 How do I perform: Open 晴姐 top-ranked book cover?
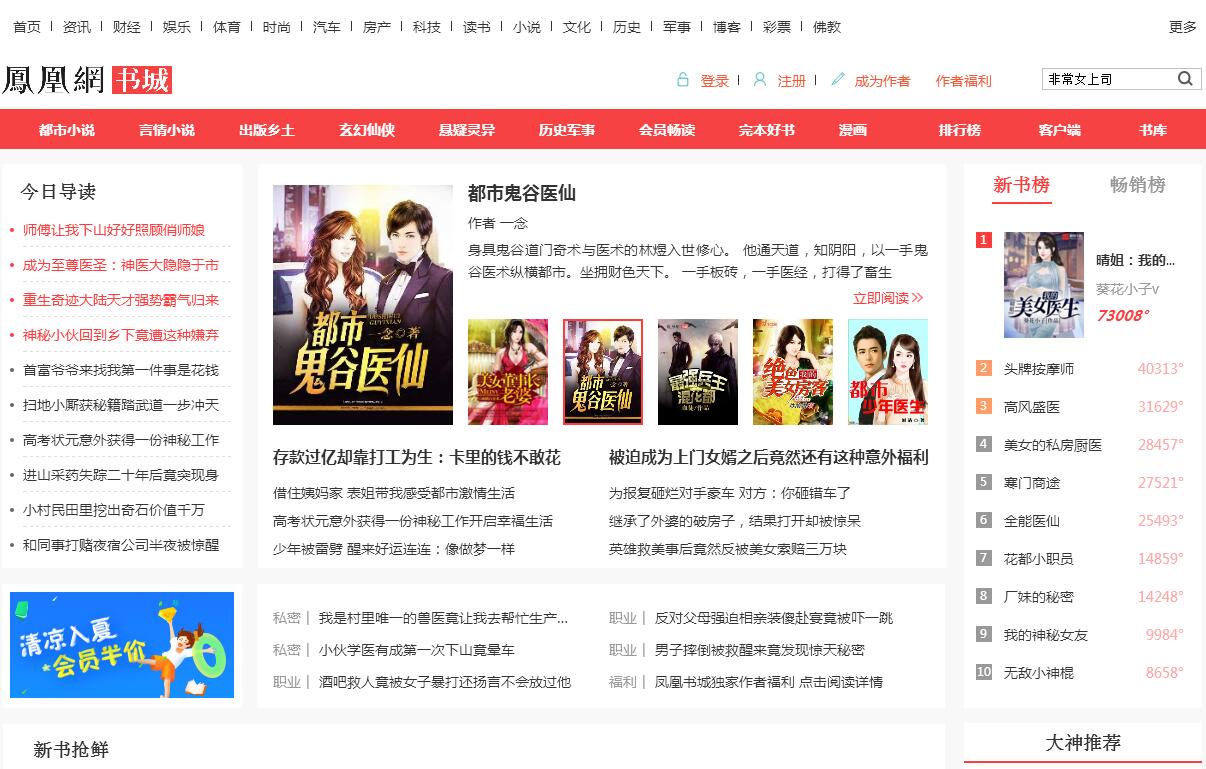pos(1043,285)
